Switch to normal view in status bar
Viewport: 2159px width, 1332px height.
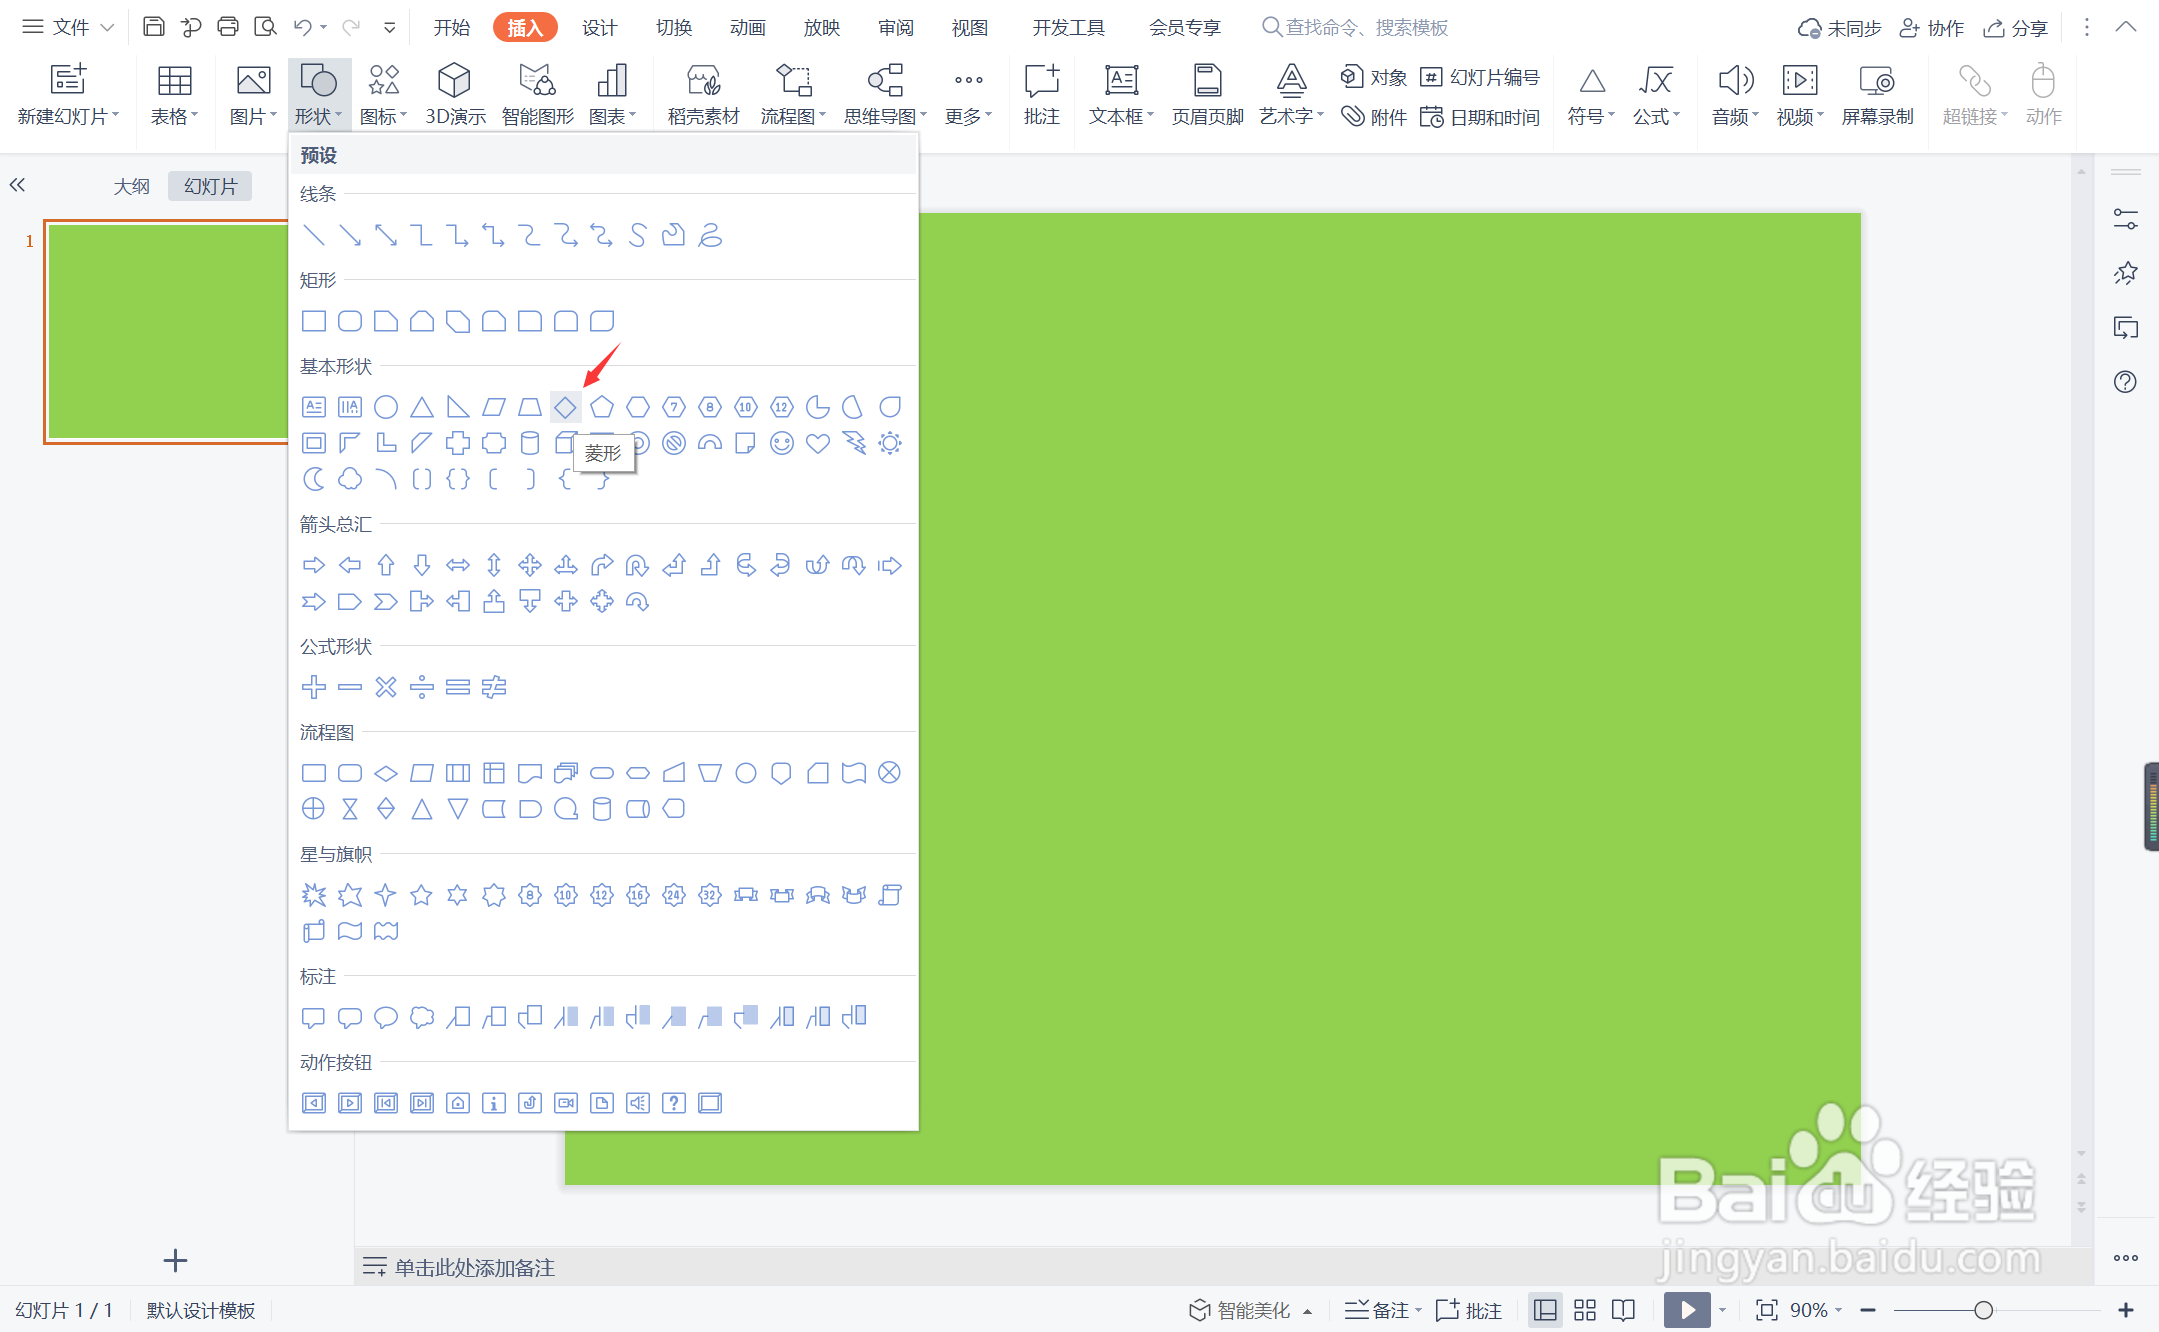click(1545, 1310)
